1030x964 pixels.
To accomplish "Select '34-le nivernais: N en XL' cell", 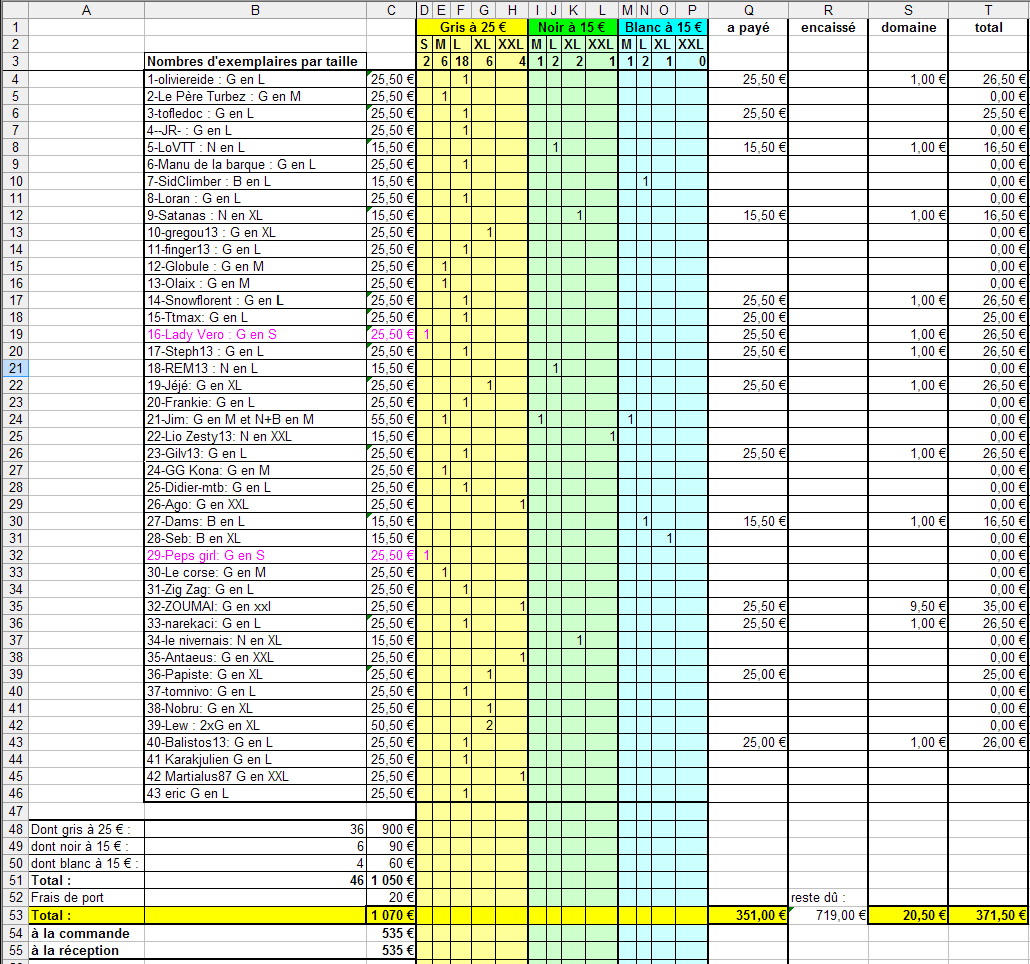I will pos(255,640).
